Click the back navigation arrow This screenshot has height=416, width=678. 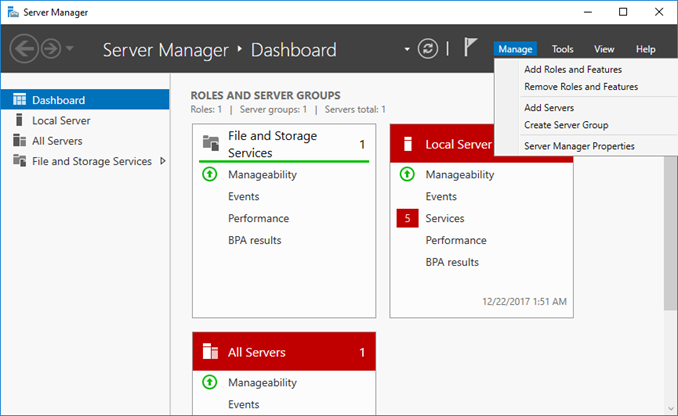[24, 49]
